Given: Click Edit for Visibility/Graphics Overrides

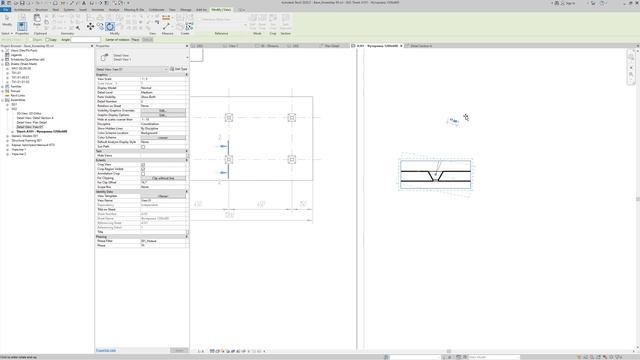Looking at the screenshot, I should point(163,111).
